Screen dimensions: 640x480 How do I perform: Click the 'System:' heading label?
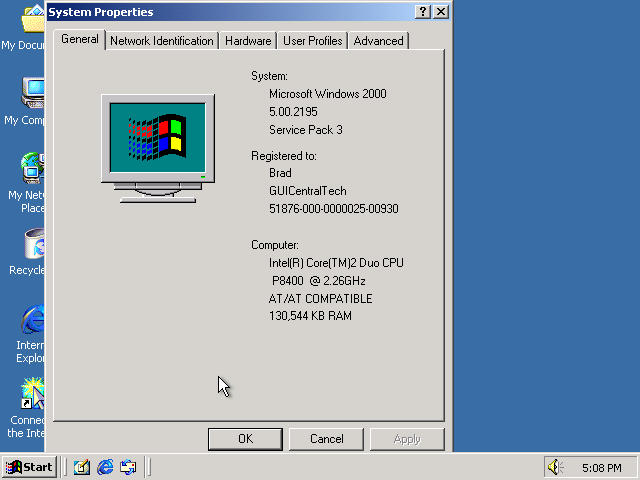(x=269, y=76)
